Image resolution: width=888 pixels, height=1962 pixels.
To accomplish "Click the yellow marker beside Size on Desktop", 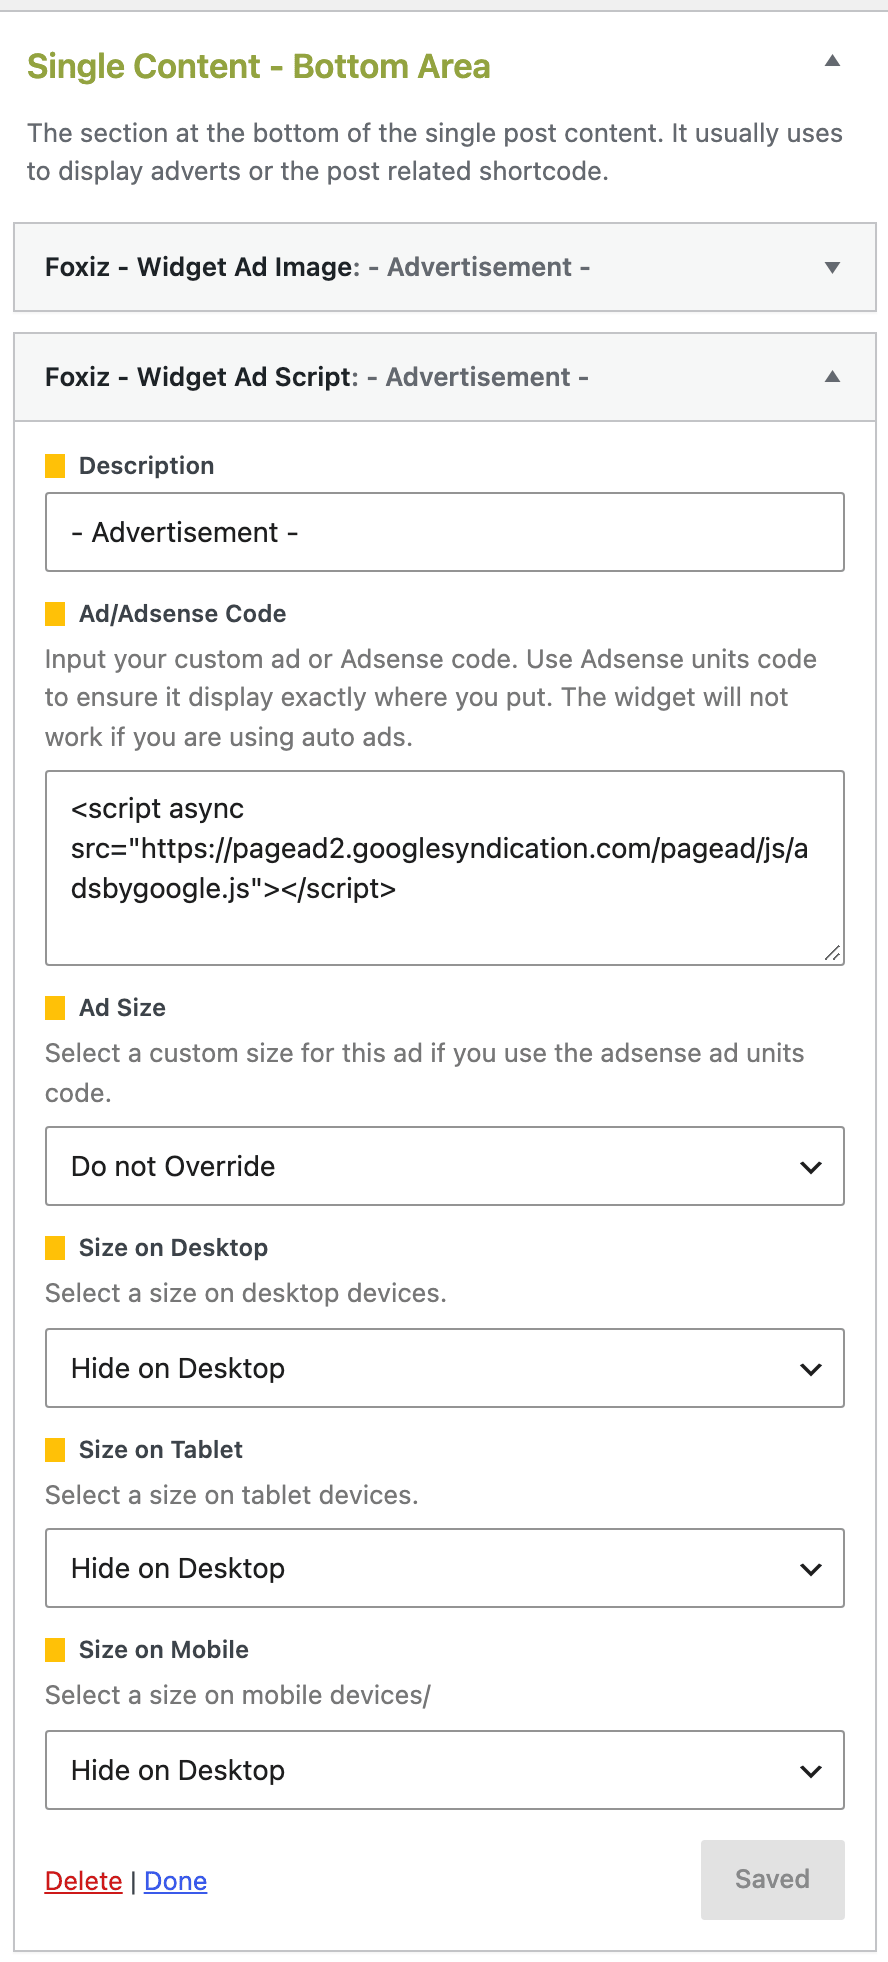I will tap(56, 1248).
